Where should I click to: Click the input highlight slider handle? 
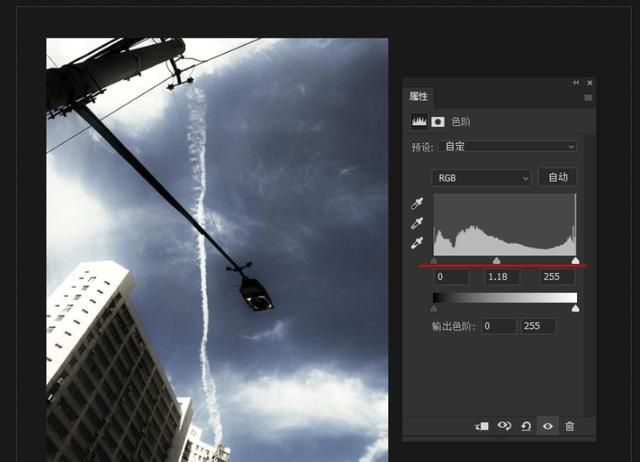tap(575, 260)
